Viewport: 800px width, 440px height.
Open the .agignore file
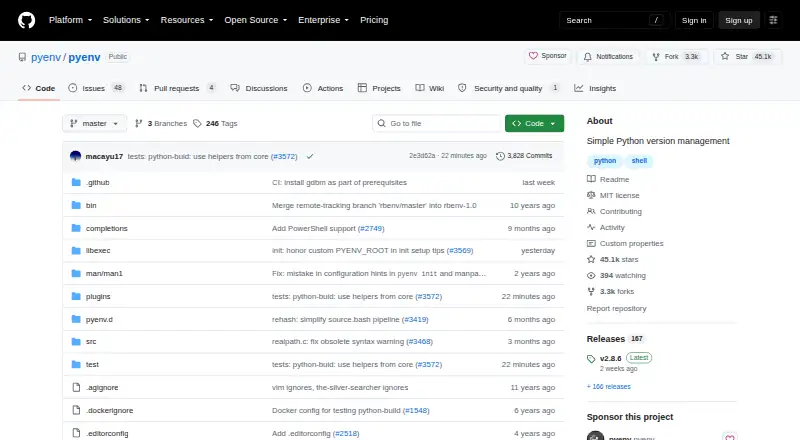(x=102, y=387)
